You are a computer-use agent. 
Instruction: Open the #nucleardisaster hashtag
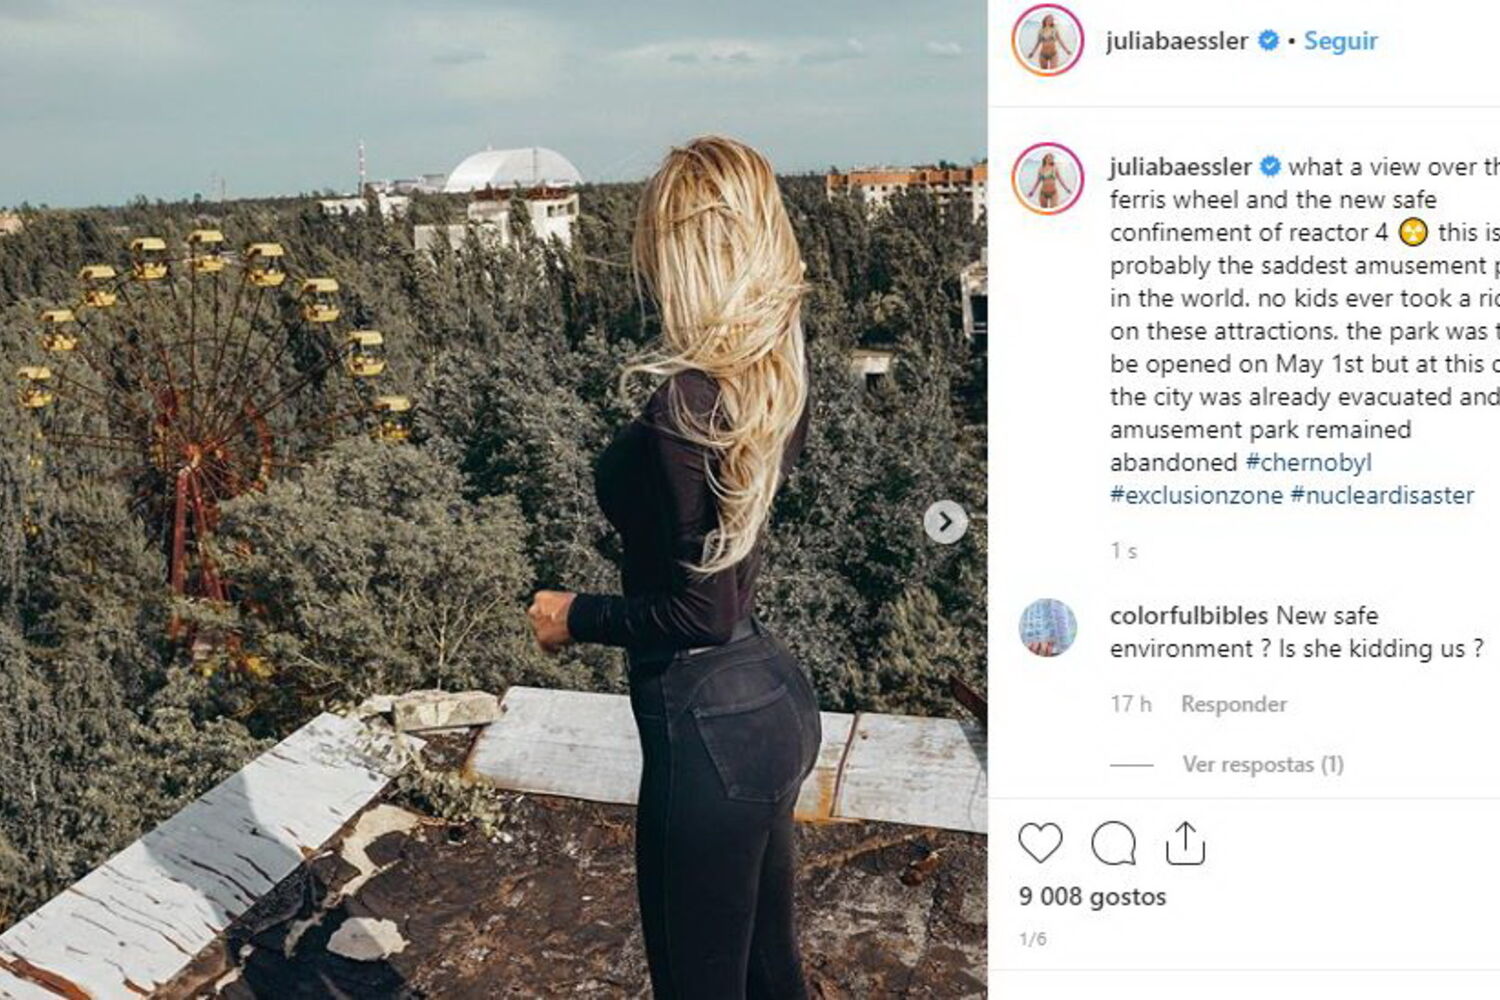click(1382, 495)
